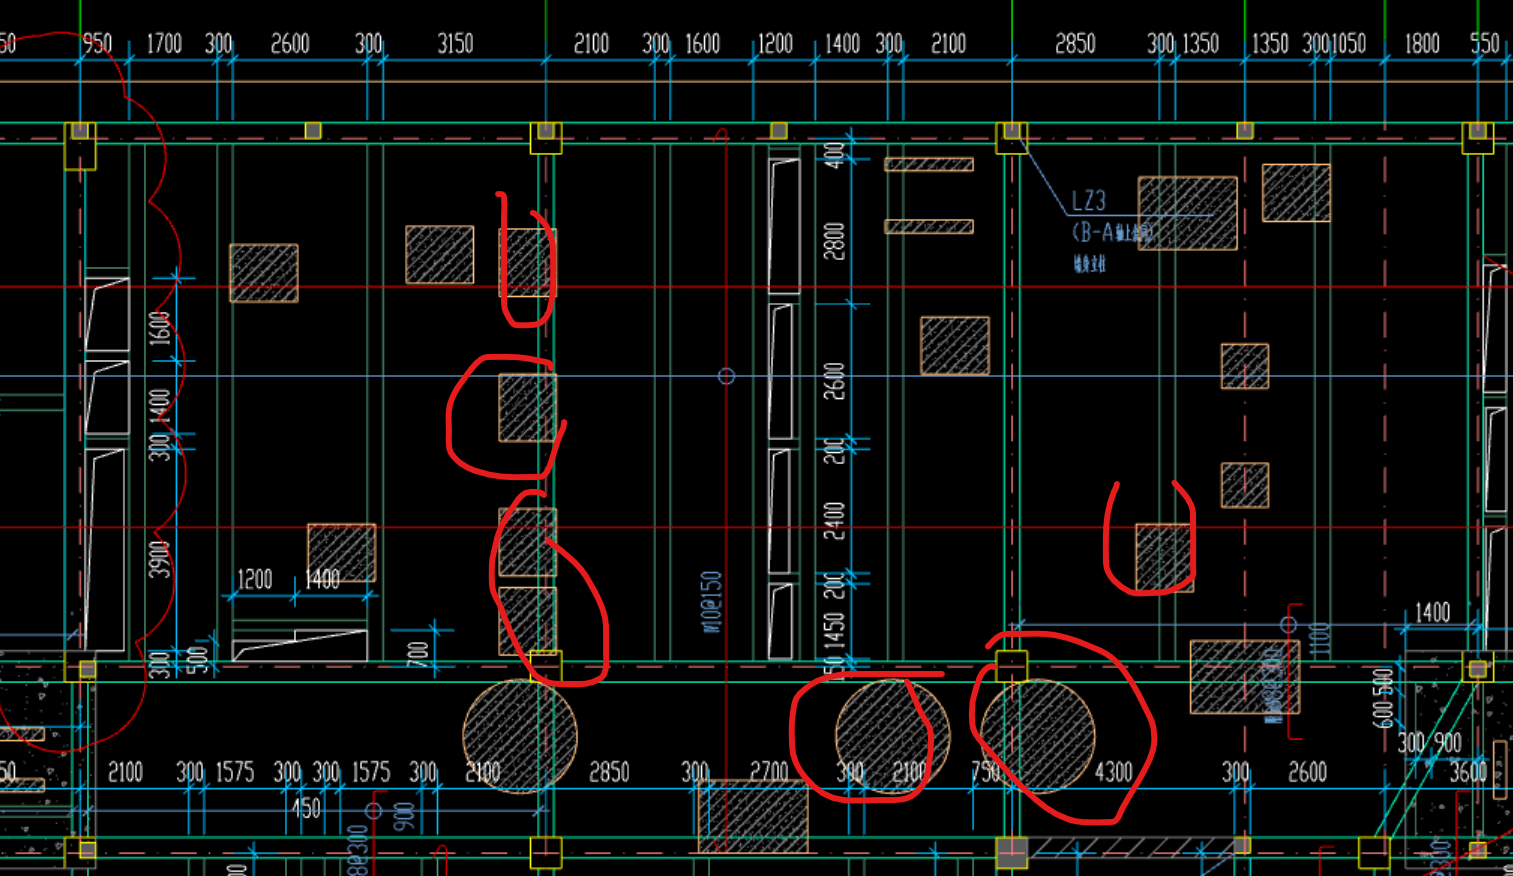Select hatched square above the 1400 interior dimension

(x=341, y=552)
